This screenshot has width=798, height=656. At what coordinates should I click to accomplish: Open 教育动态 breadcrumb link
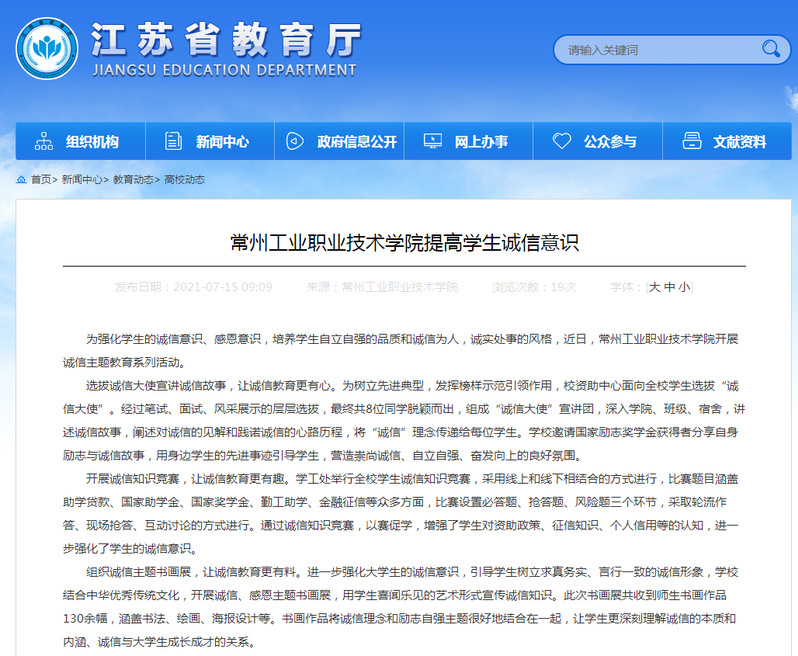(x=132, y=180)
